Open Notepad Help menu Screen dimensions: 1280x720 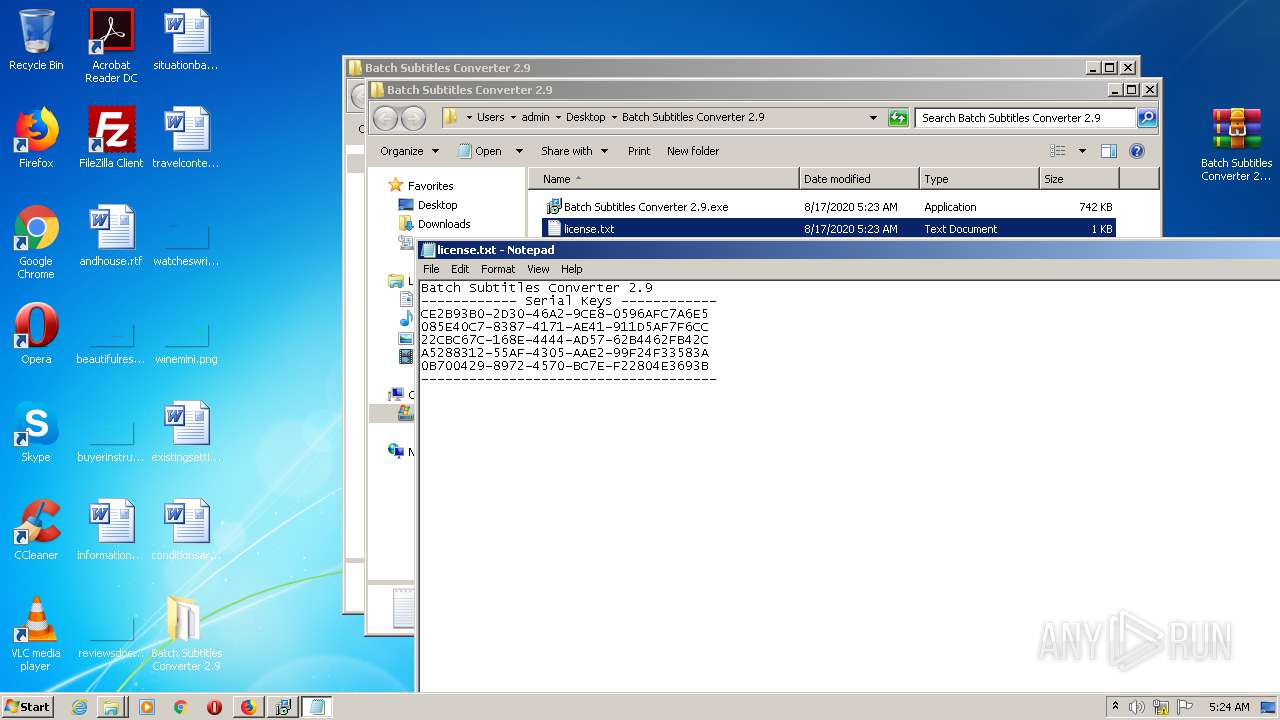tap(571, 269)
